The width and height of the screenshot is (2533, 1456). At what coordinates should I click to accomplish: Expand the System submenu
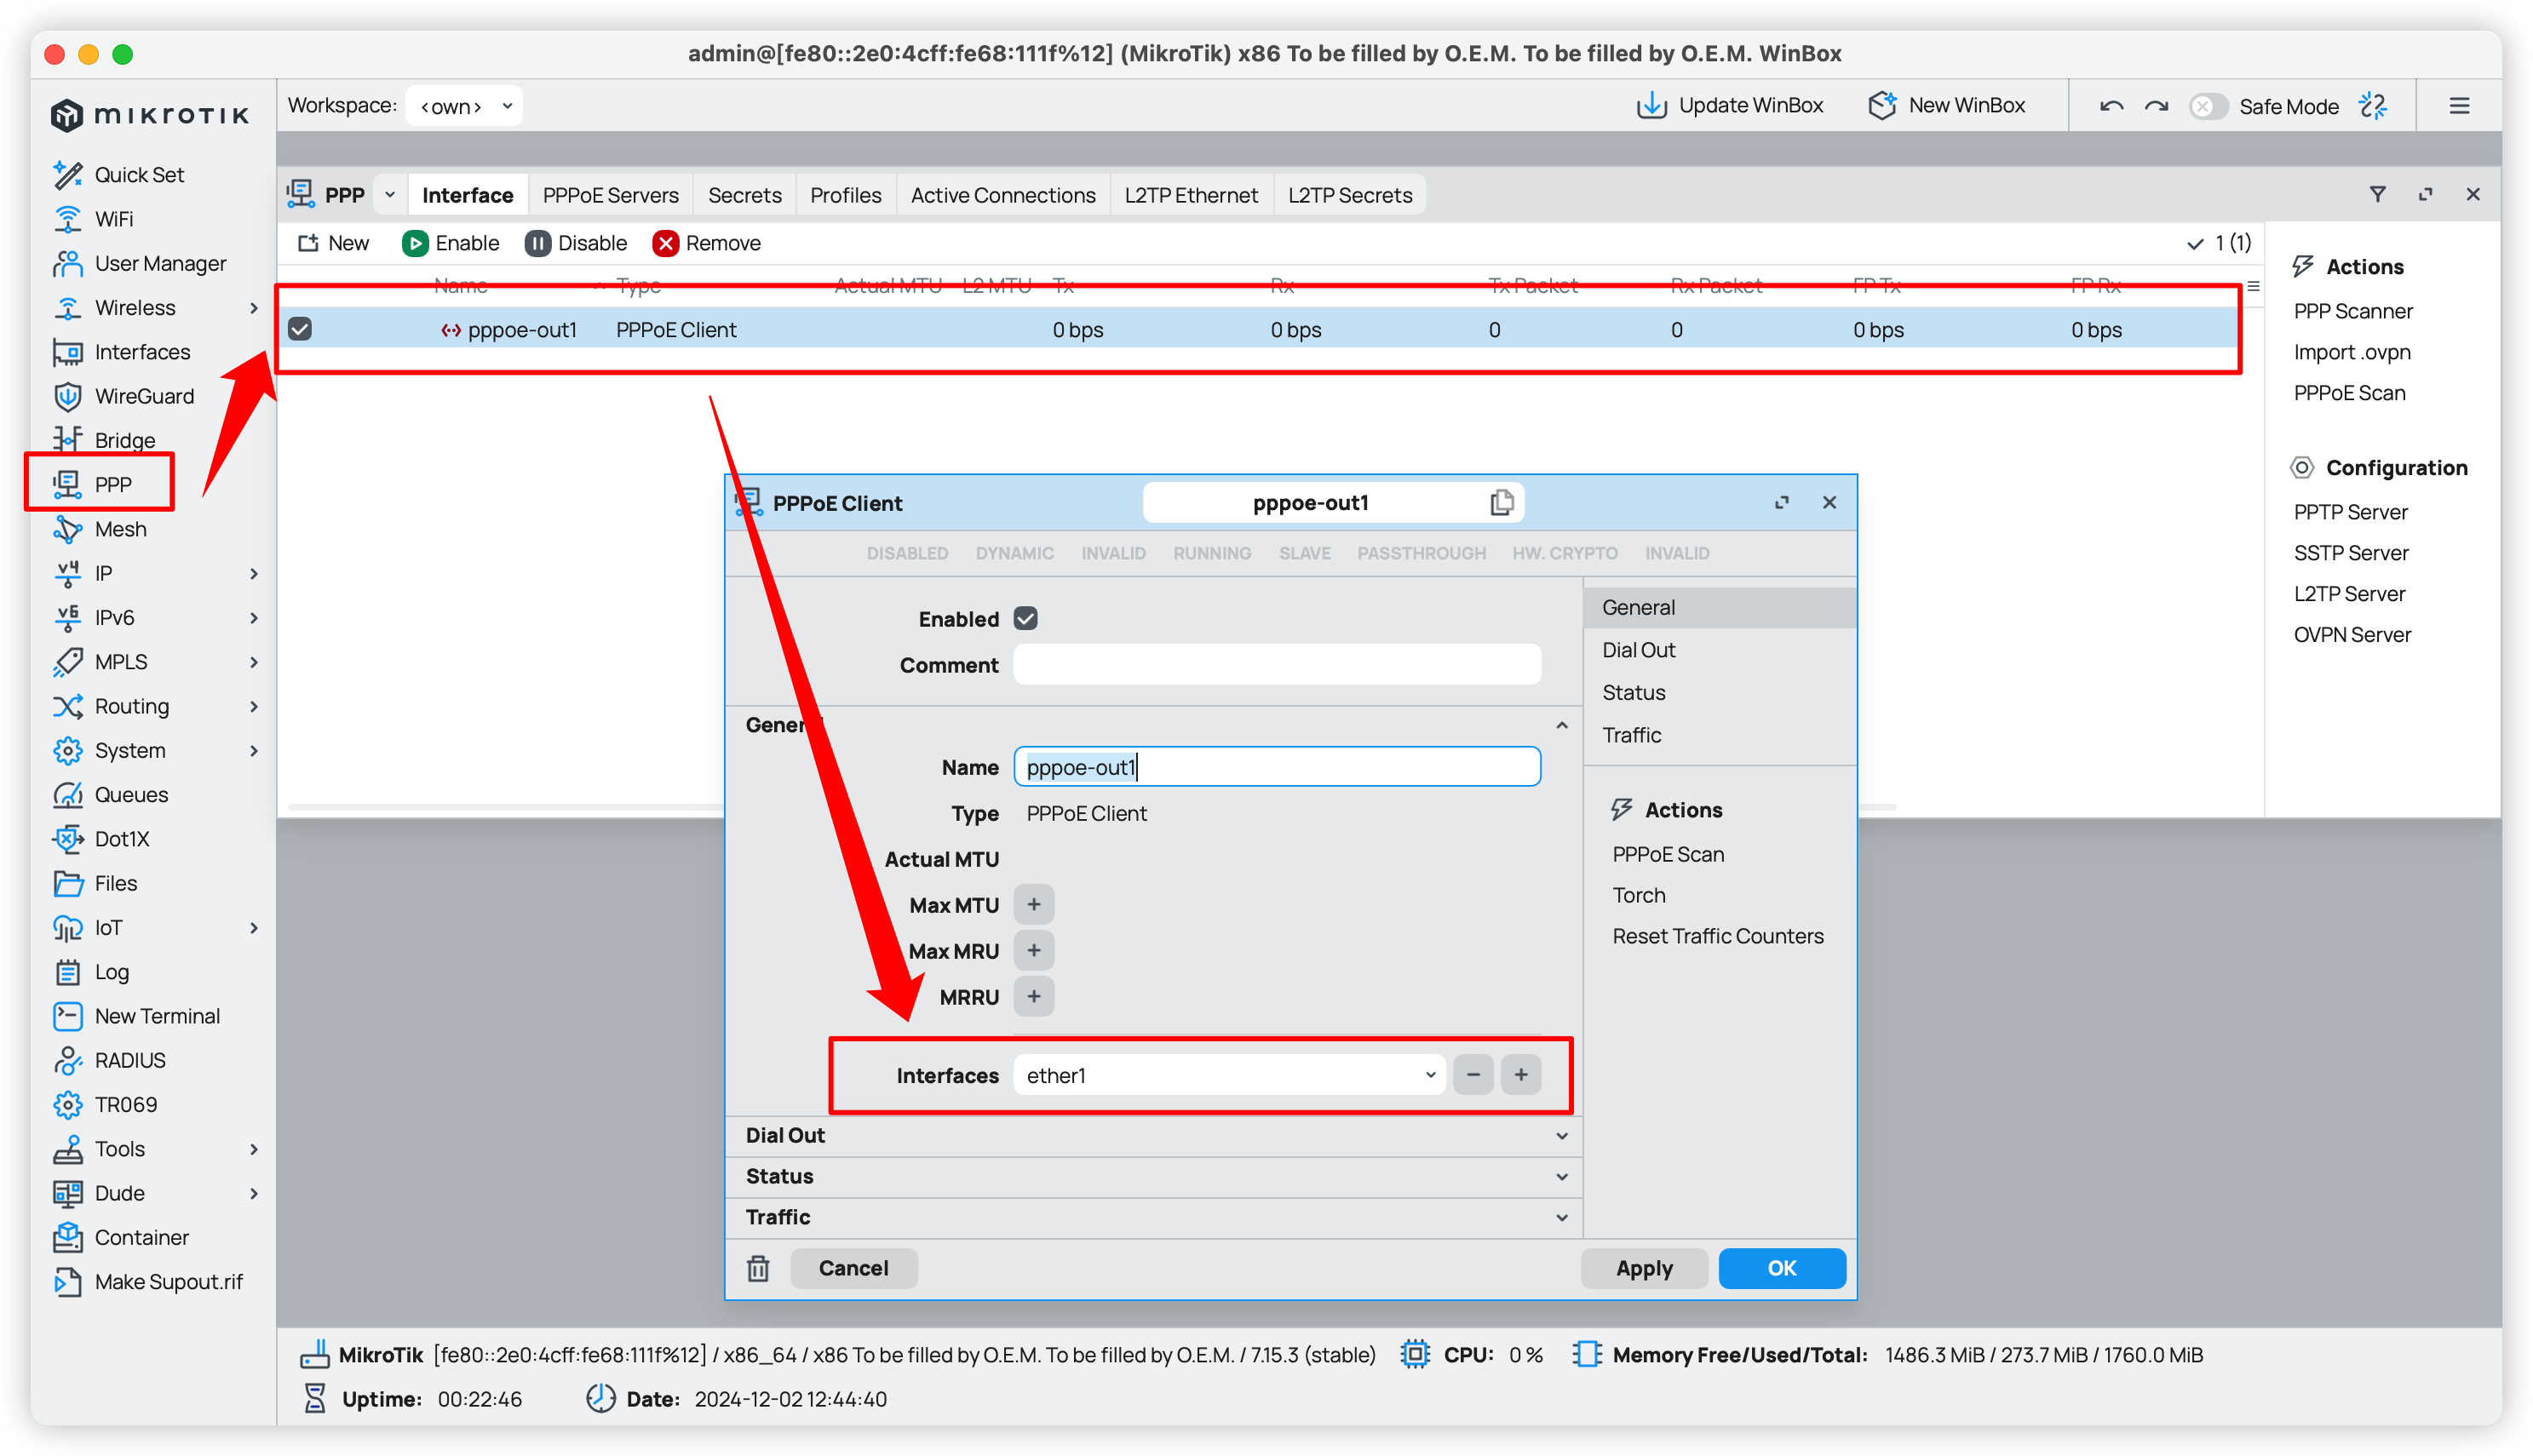(254, 751)
